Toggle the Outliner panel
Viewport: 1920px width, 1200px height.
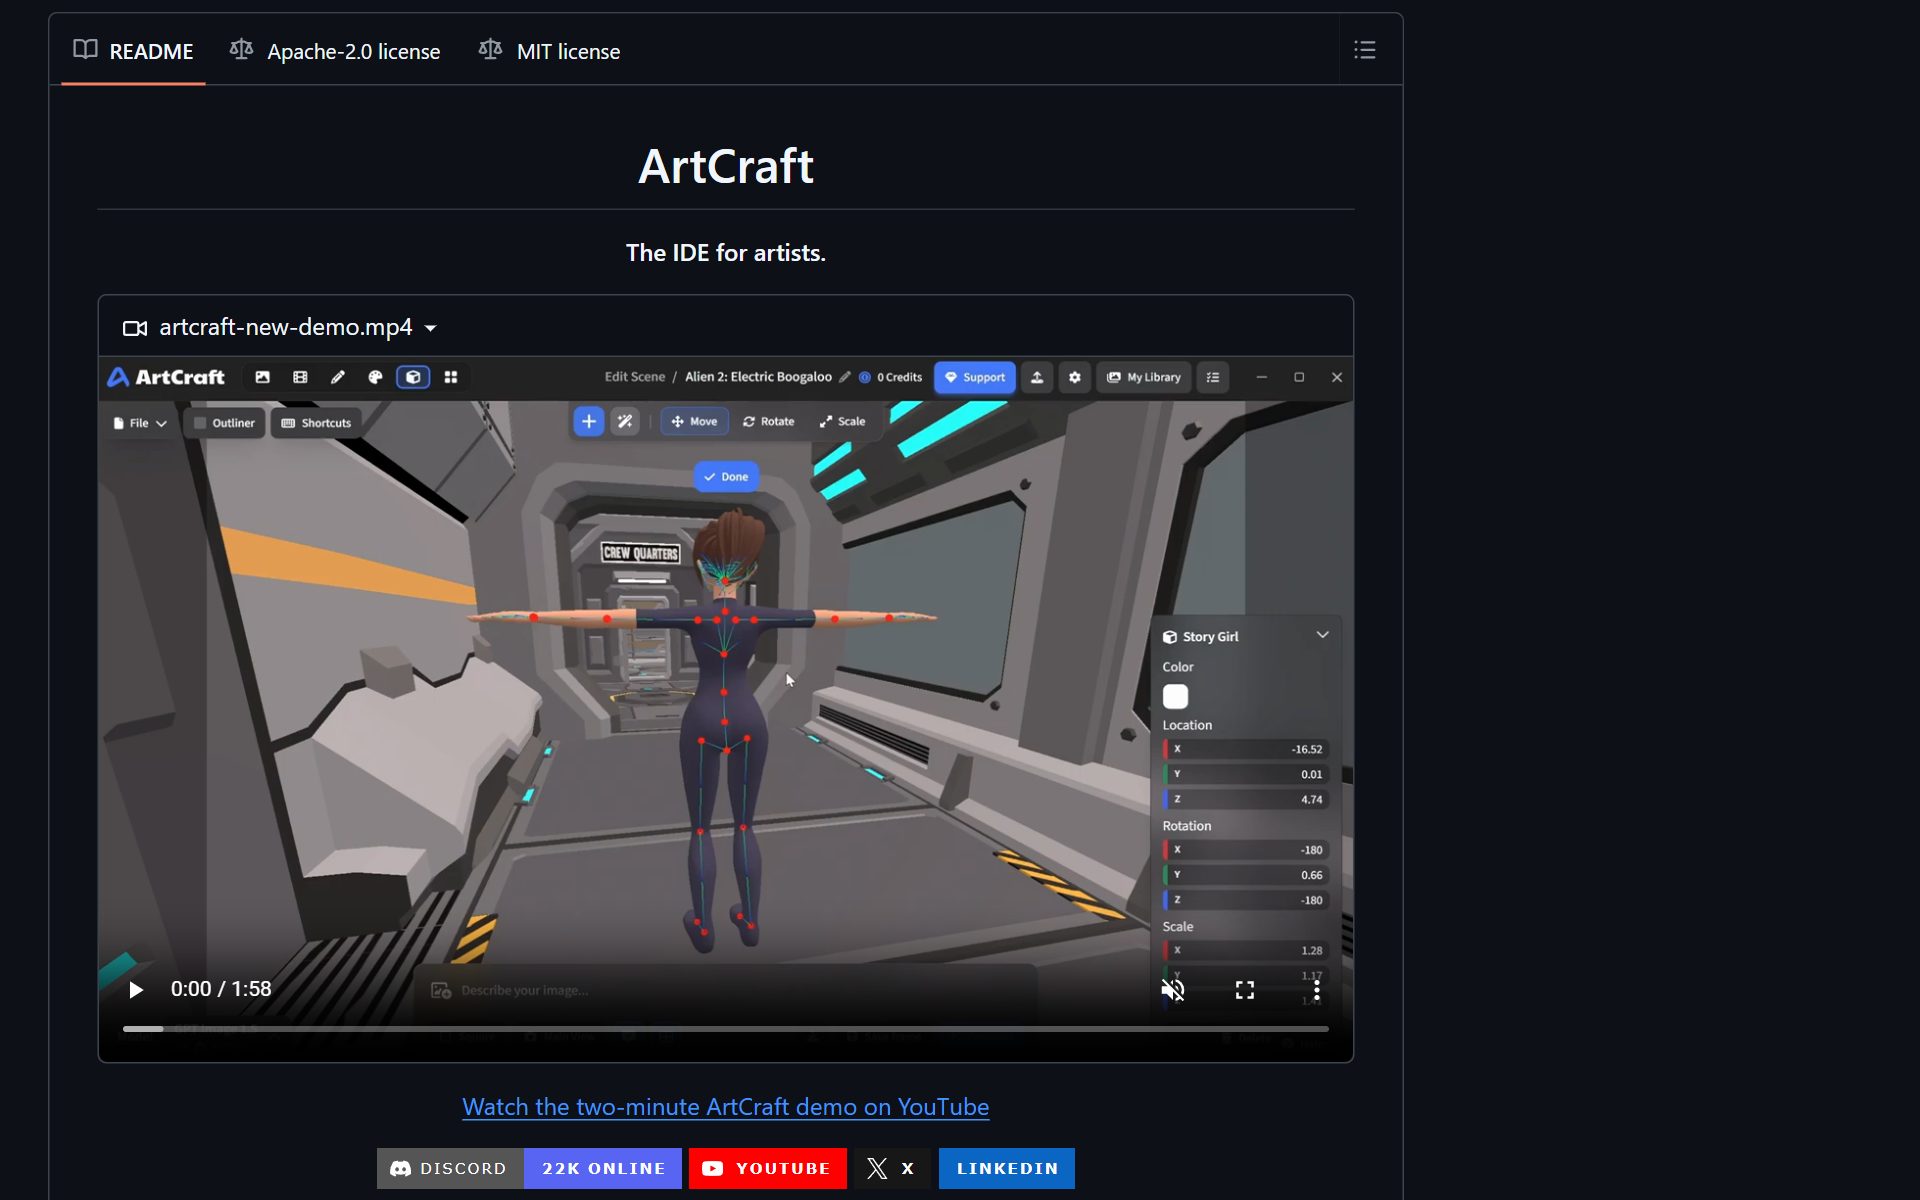(x=224, y=423)
